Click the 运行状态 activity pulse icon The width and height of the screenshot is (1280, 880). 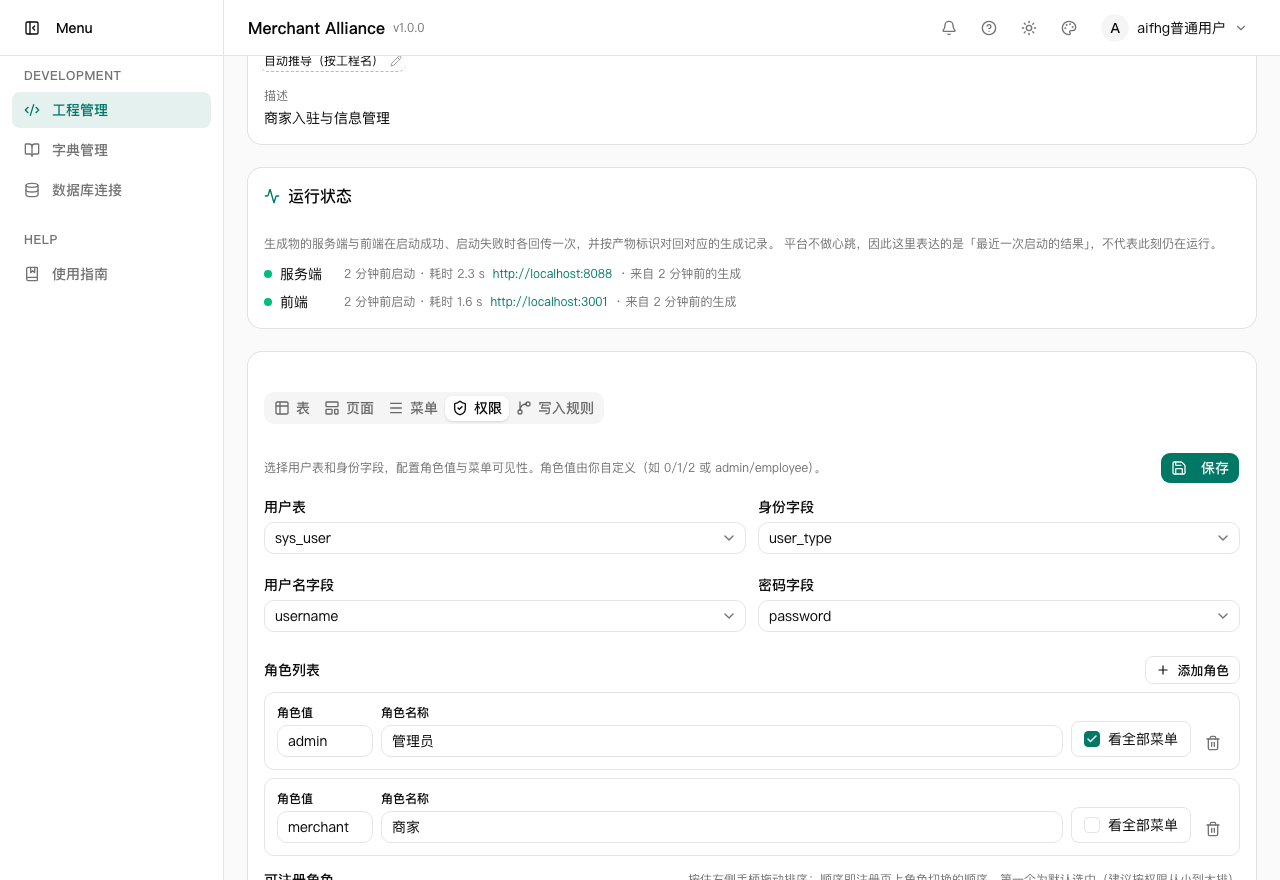tap(272, 196)
